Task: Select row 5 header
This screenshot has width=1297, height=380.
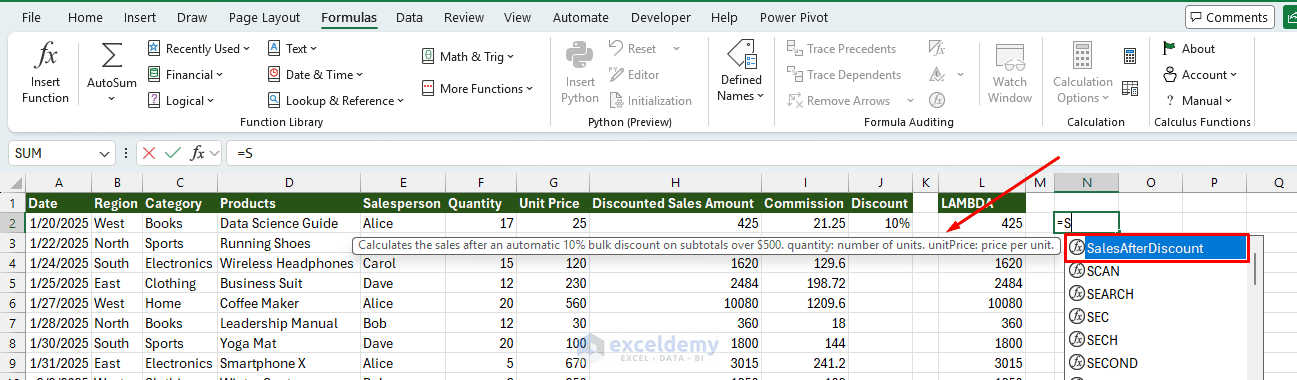Action: tap(12, 283)
